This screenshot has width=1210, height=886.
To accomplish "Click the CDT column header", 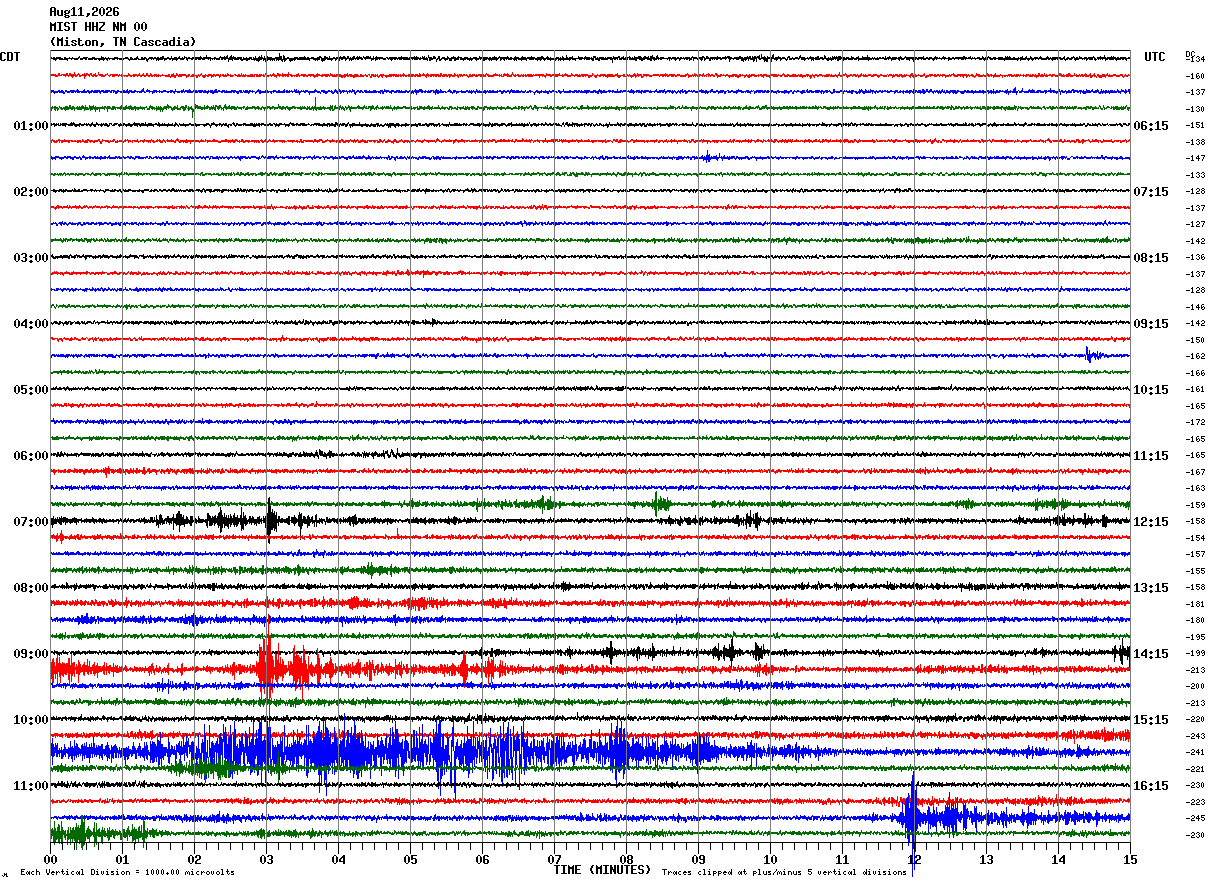I will point(10,57).
